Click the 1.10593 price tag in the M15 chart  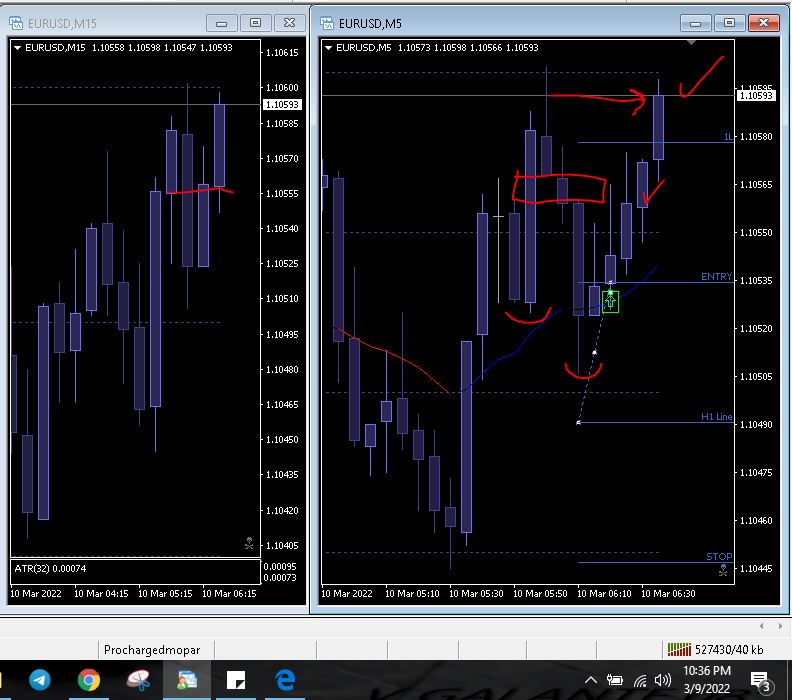282,105
